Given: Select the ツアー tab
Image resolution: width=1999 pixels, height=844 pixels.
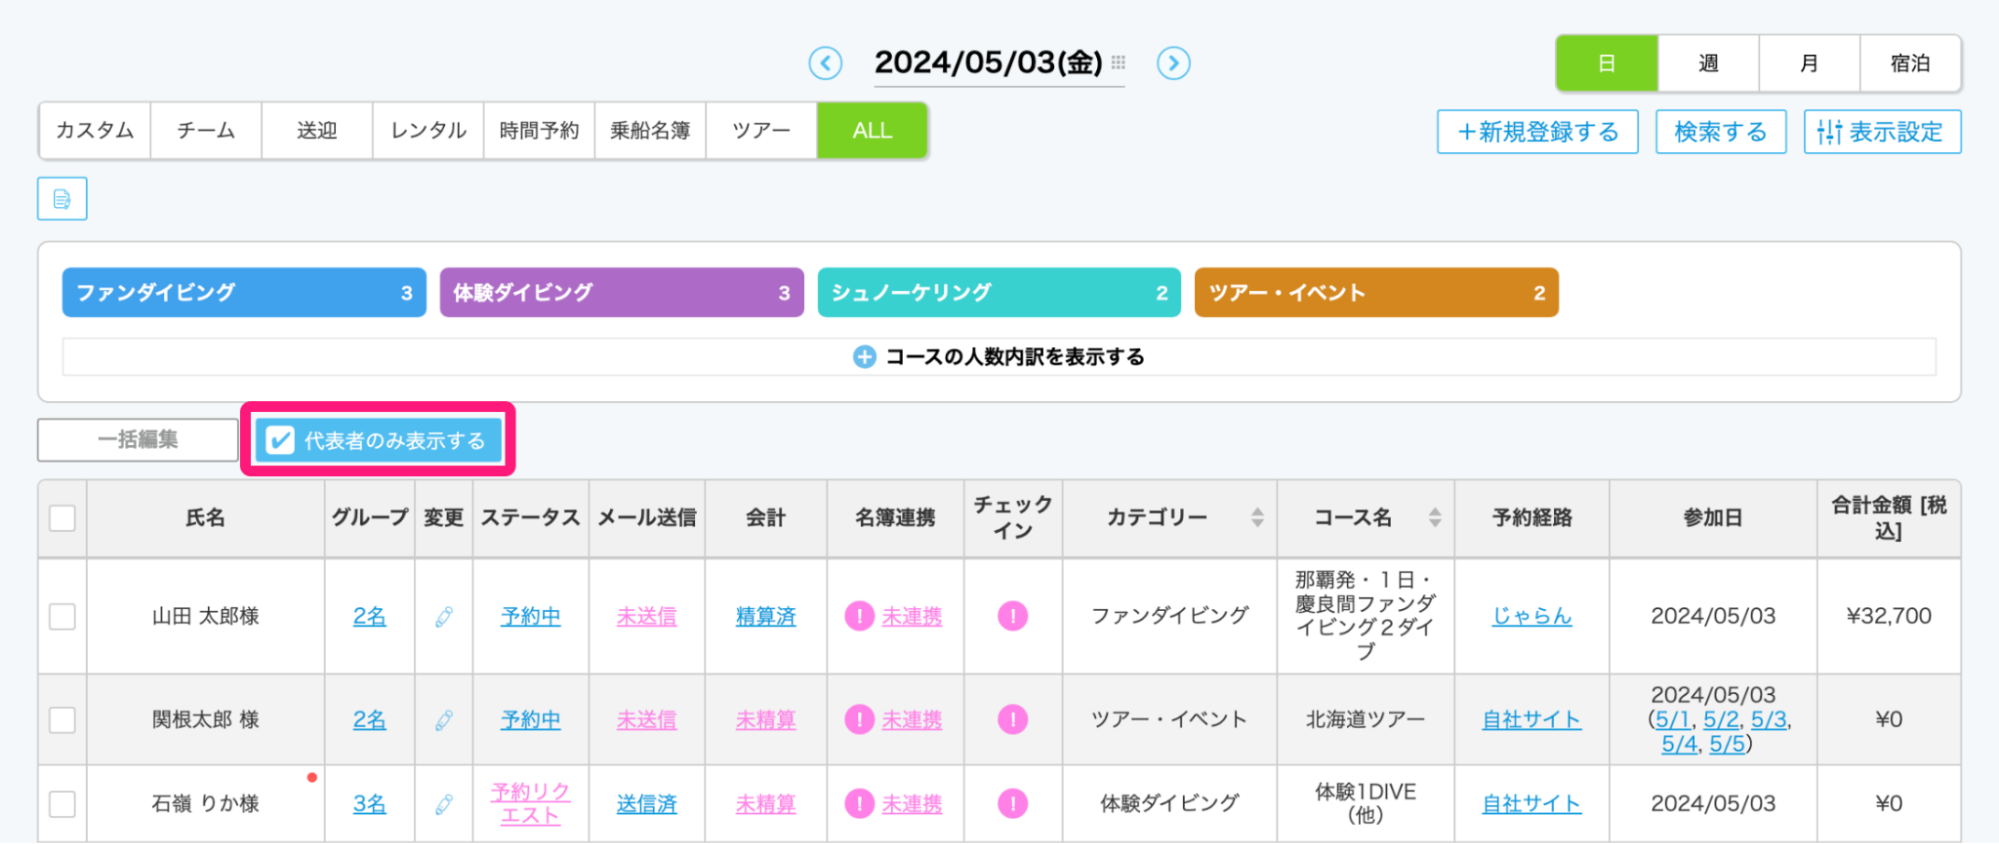Looking at the screenshot, I should point(761,131).
